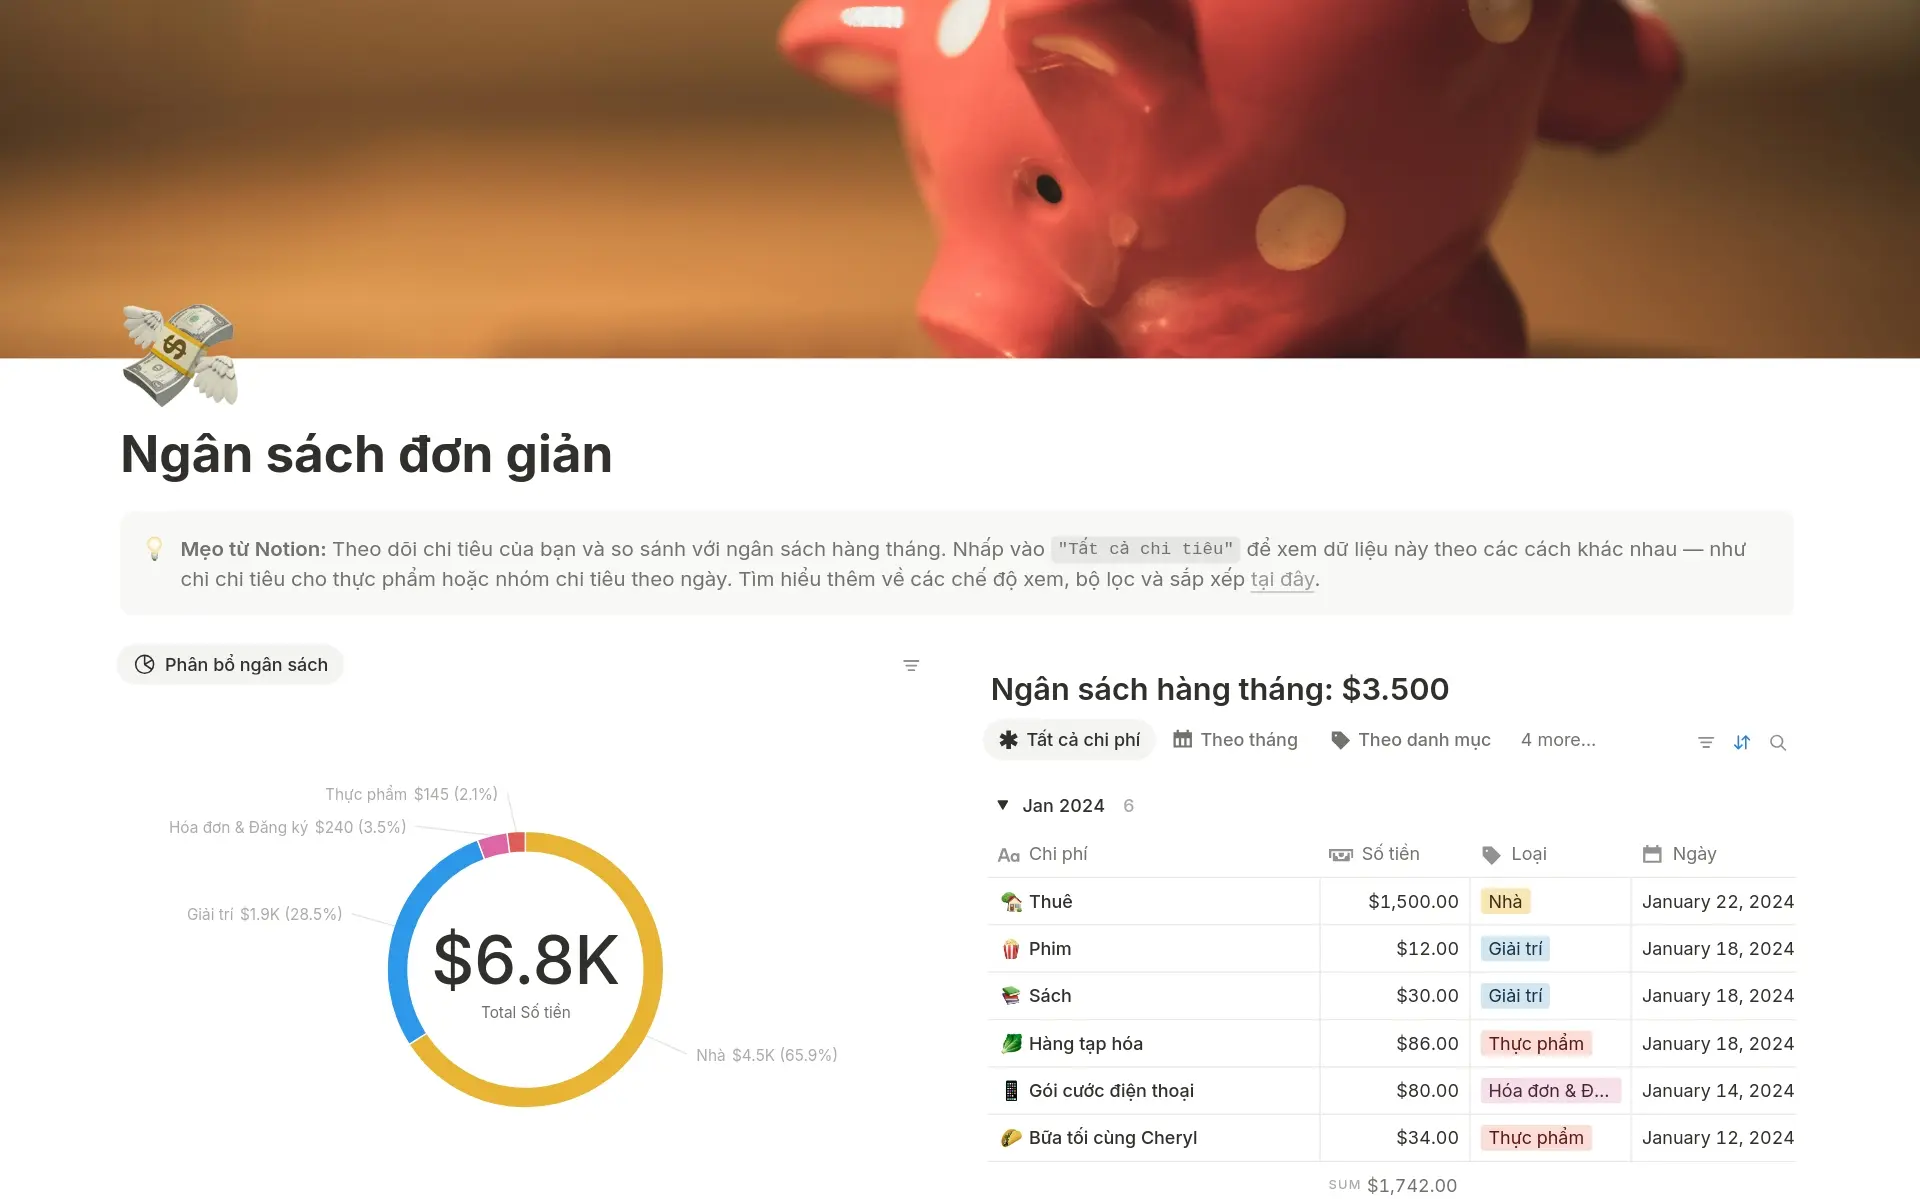Open search with the magnifier icon

tap(1778, 742)
